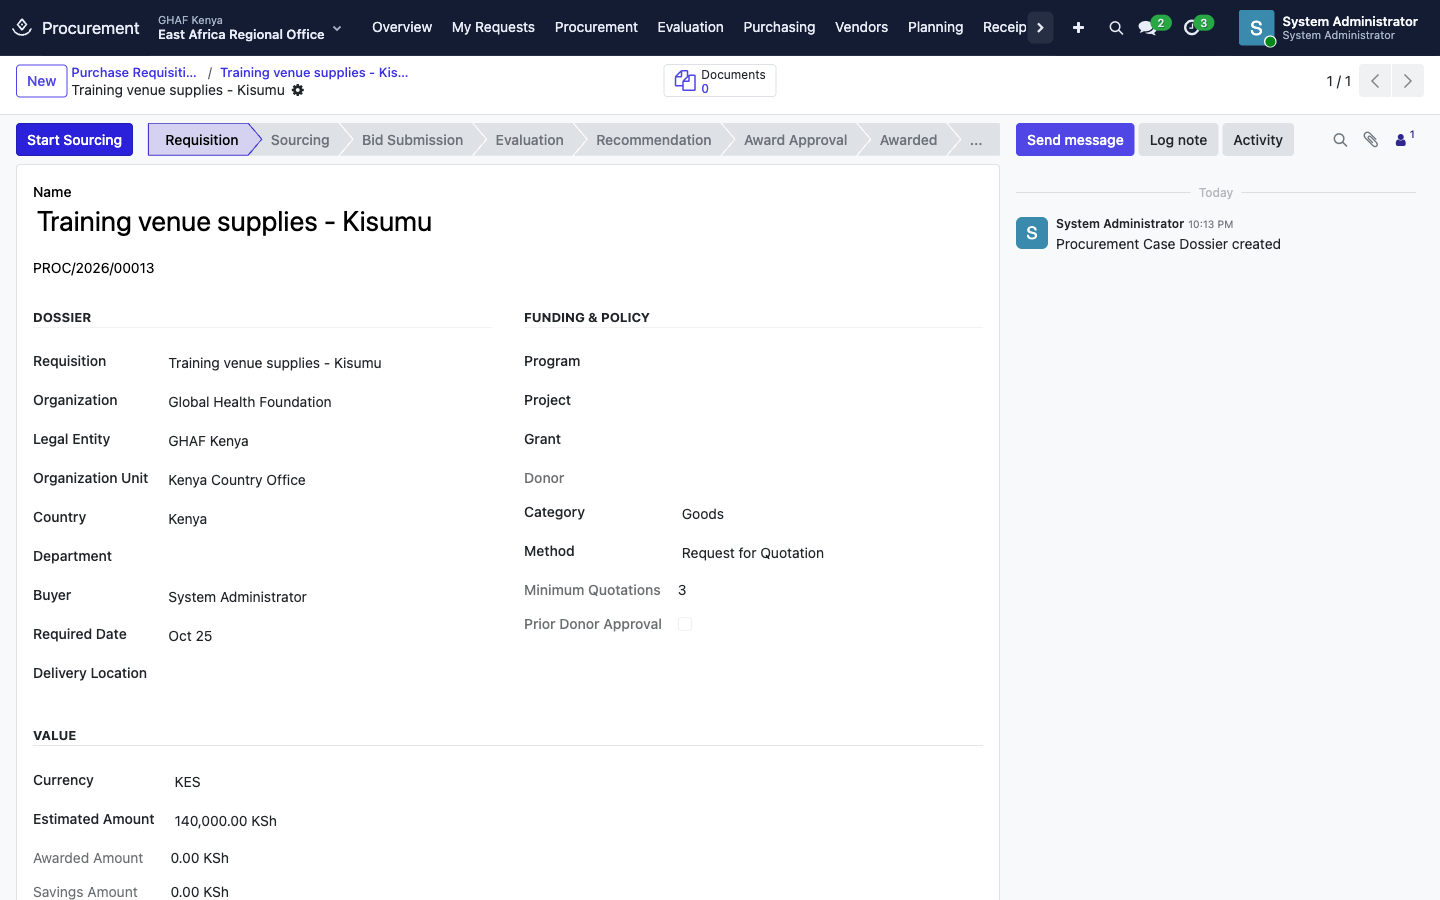Expand hidden status stages with ellipsis
1440x900 pixels.
[976, 140]
